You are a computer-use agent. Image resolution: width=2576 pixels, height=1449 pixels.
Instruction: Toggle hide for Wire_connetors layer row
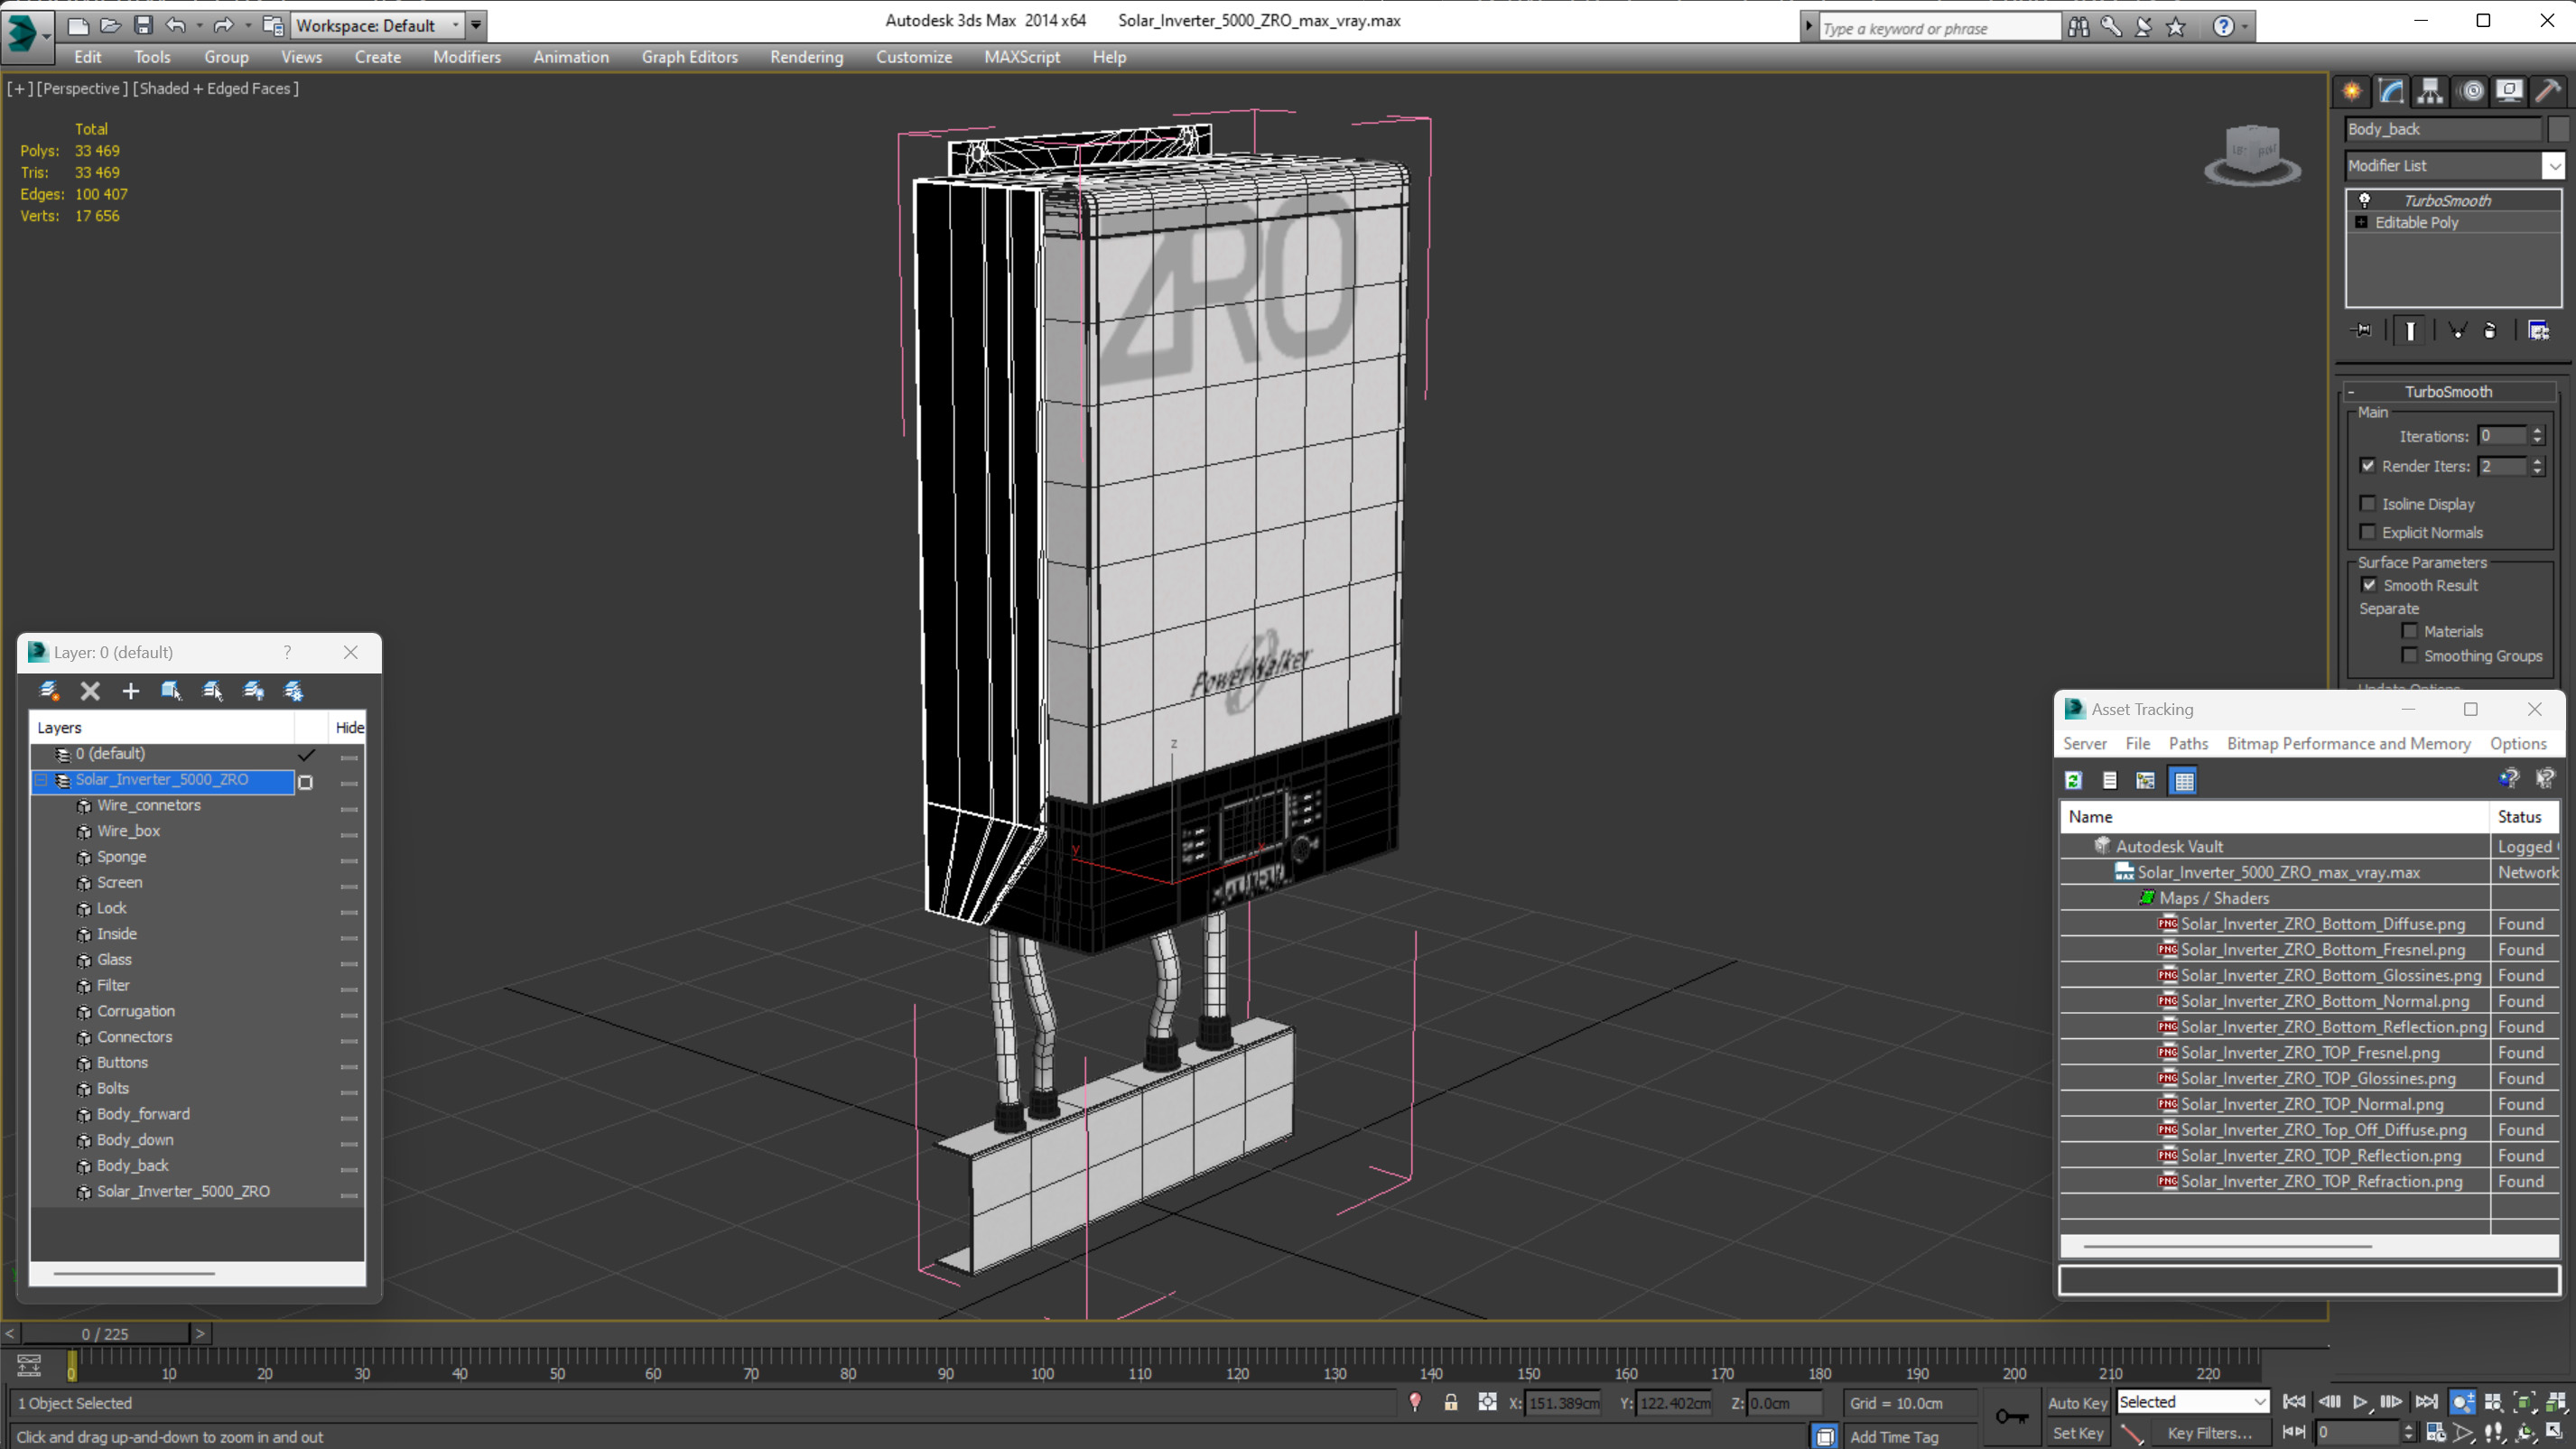[x=349, y=807]
